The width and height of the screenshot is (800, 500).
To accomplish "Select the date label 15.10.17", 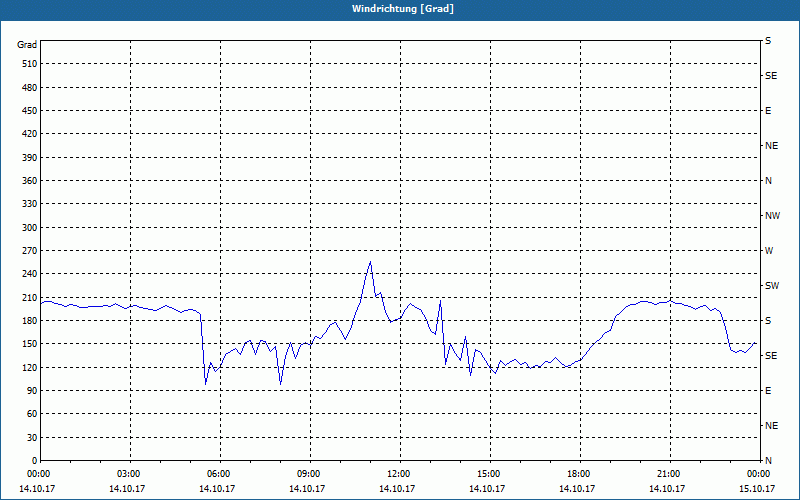I will tap(757, 488).
